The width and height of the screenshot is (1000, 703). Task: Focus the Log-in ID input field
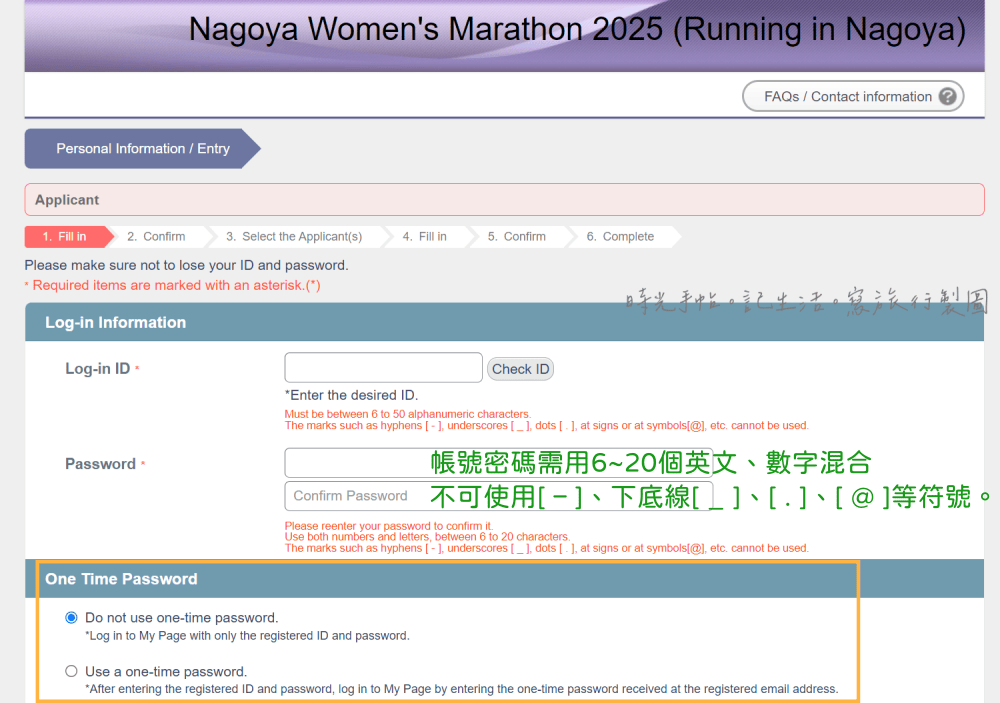(383, 367)
